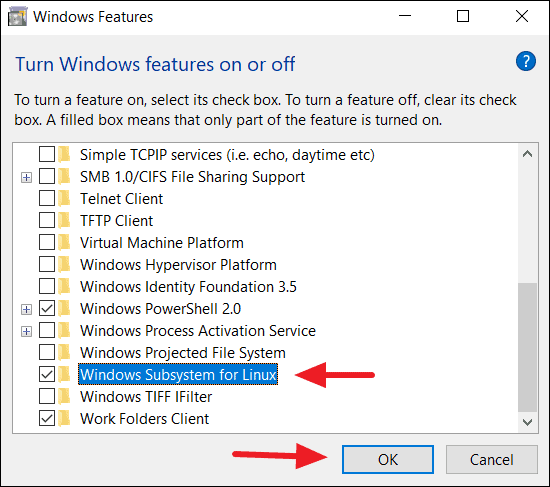Open the blue help question mark icon

tap(525, 61)
